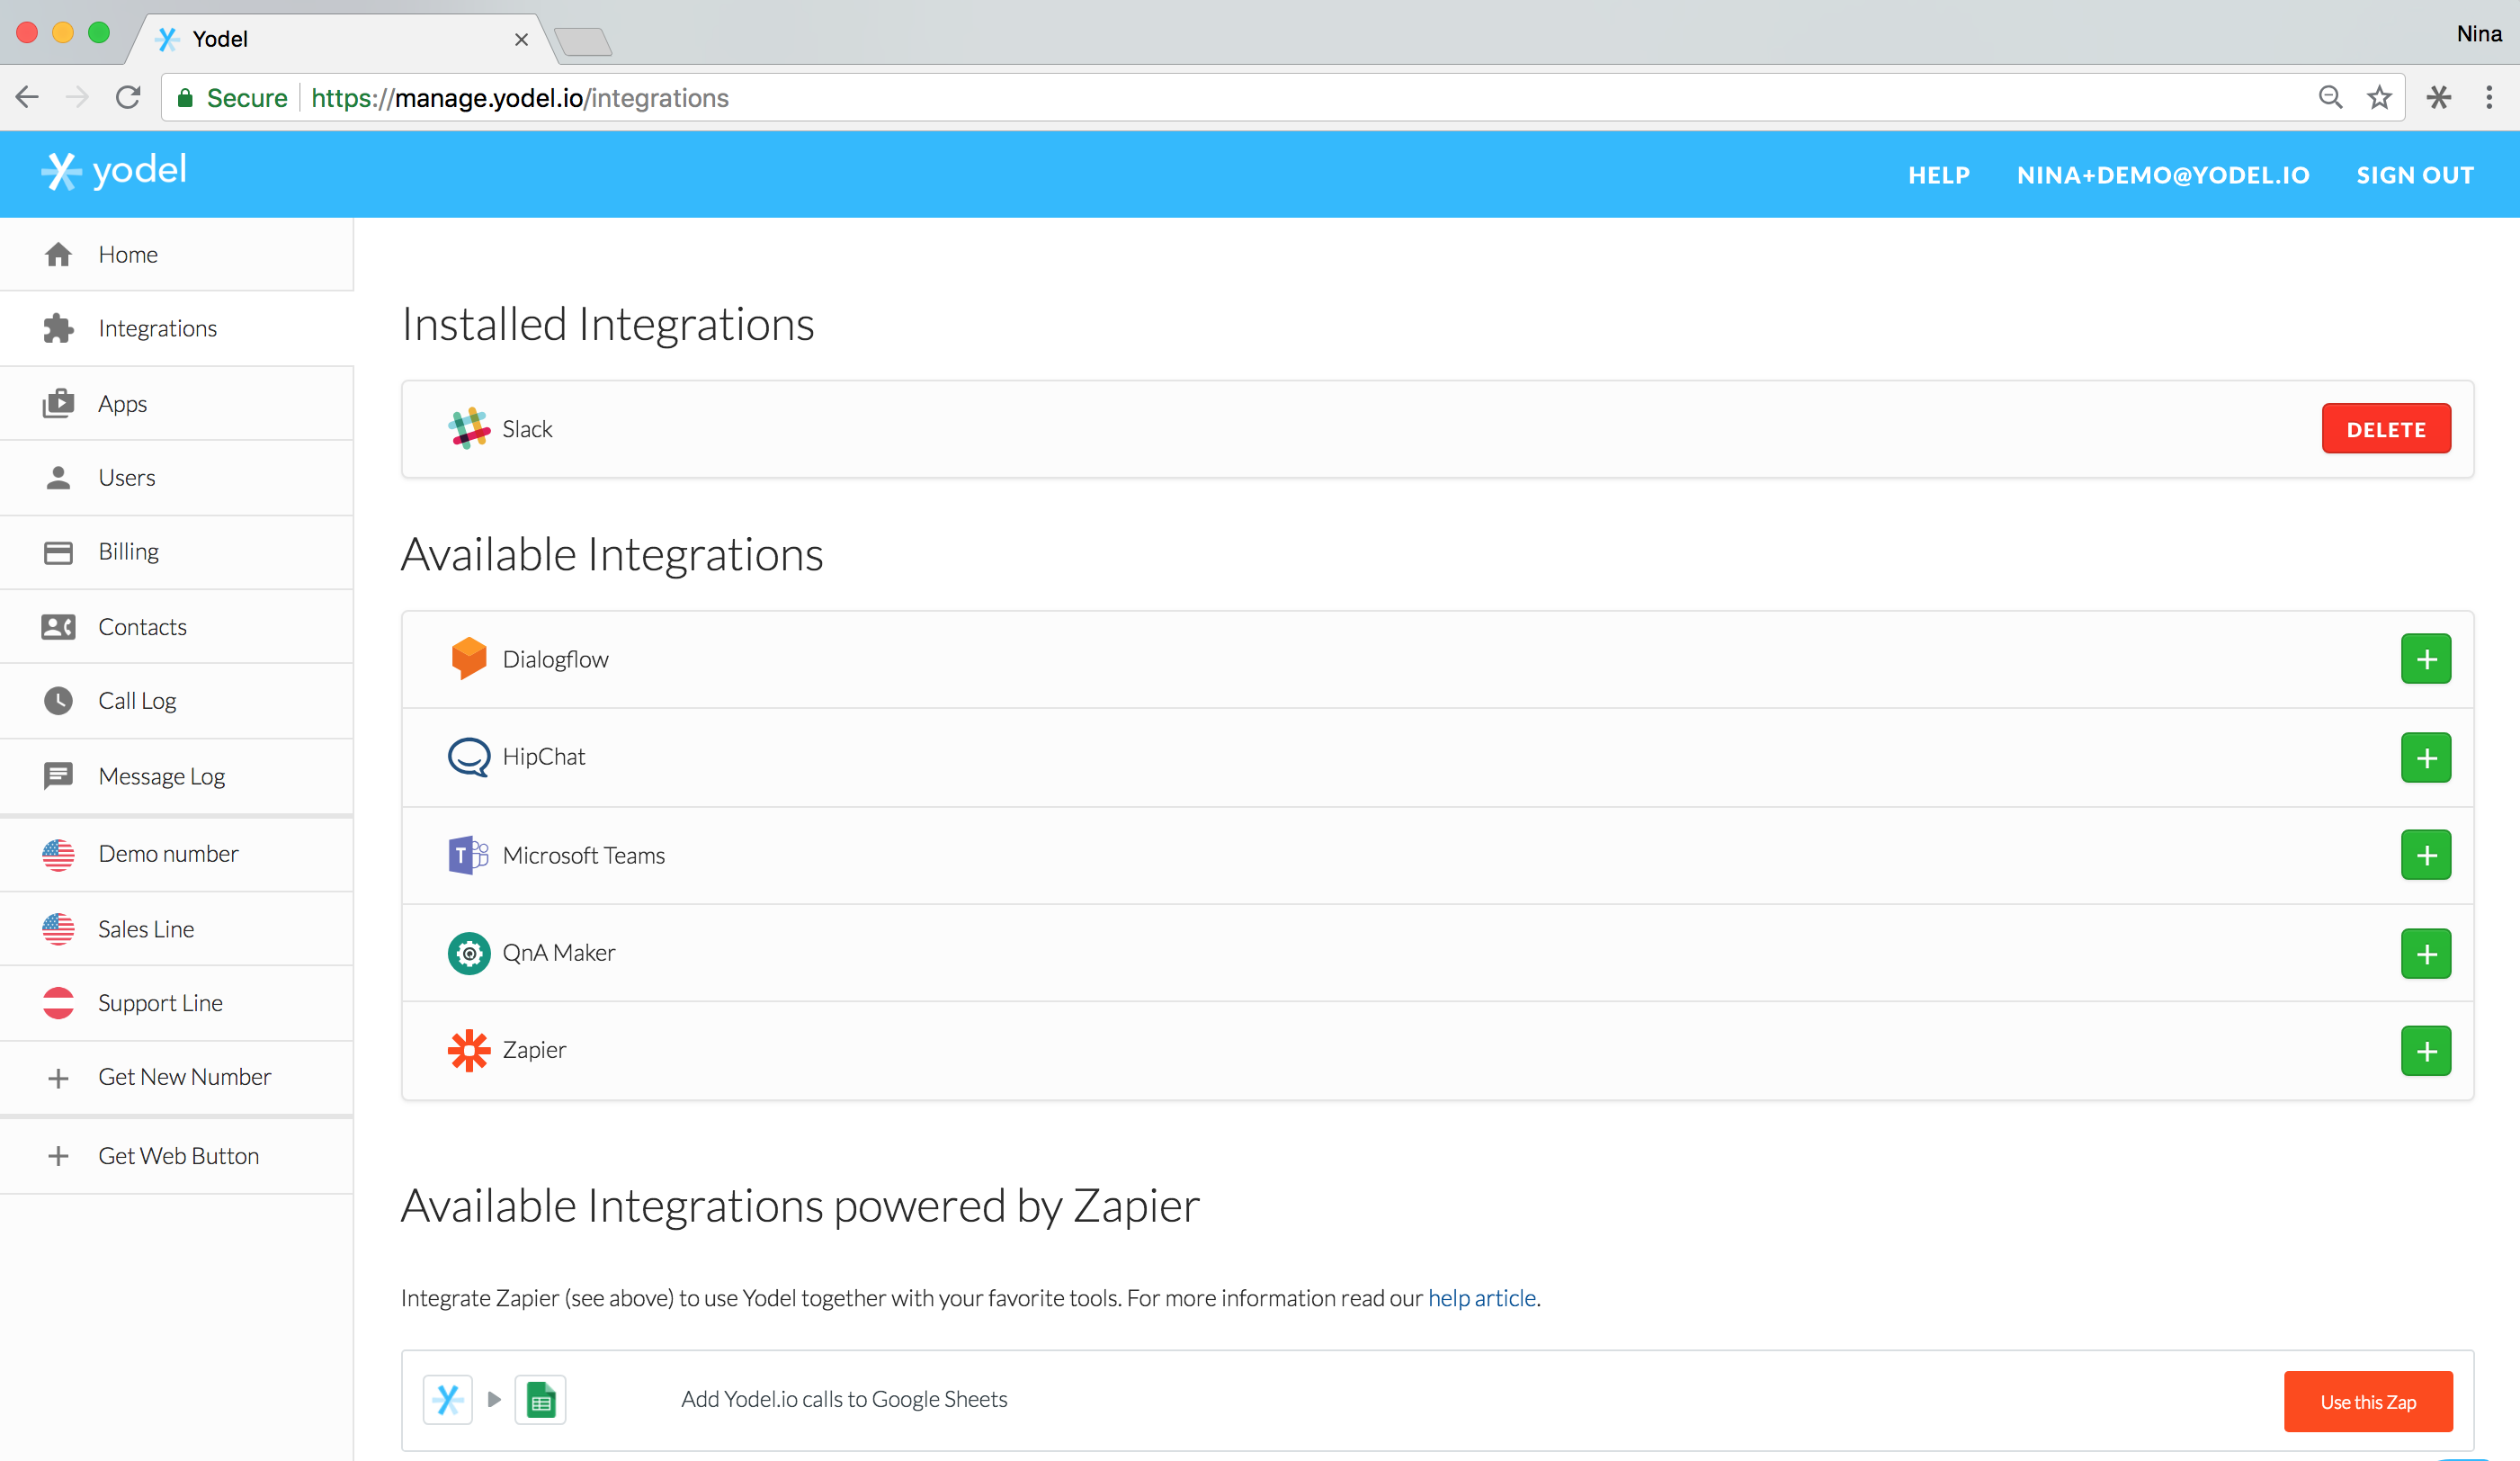Image resolution: width=2520 pixels, height=1461 pixels.
Task: Open Message Log in the sidebar
Action: point(176,776)
